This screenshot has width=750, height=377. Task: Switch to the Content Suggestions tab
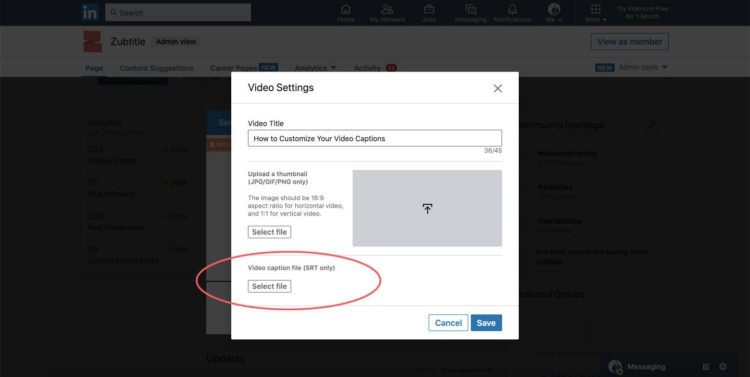coord(157,68)
